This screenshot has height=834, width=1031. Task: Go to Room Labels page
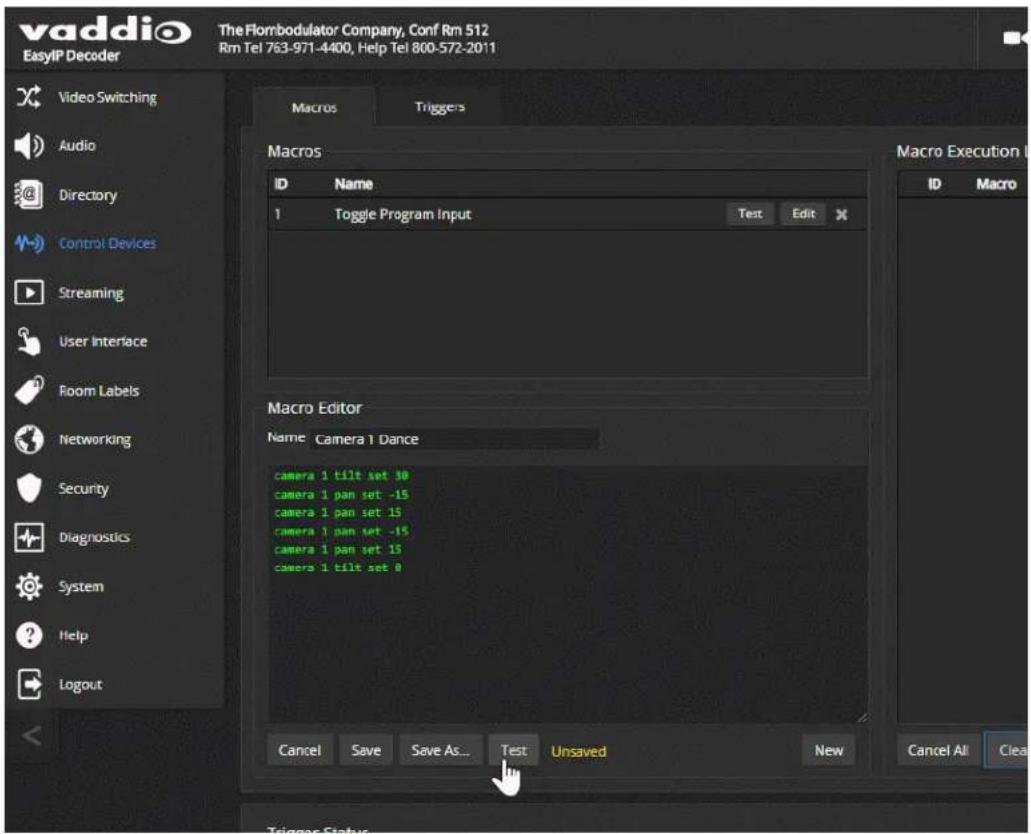99,391
